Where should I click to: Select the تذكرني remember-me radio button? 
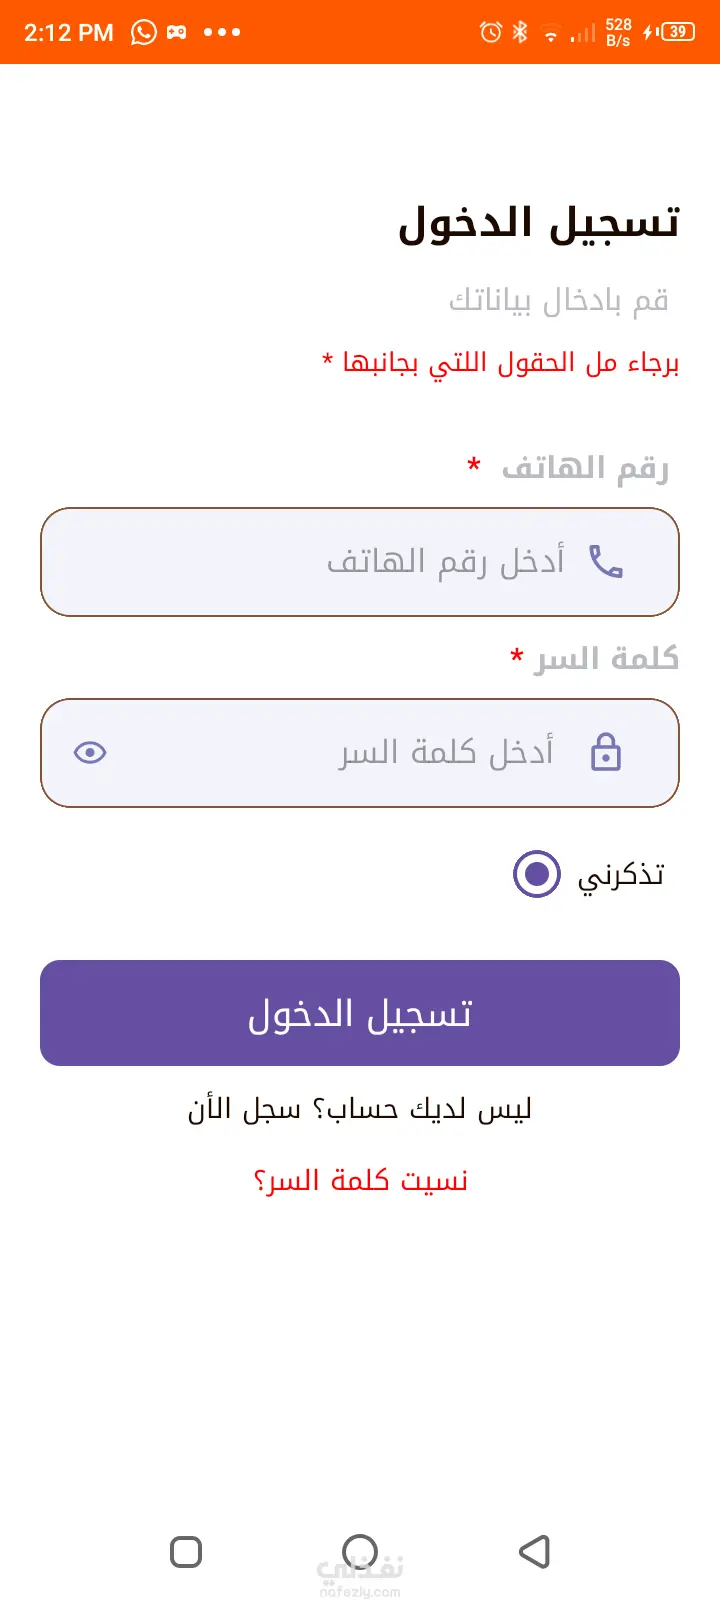tap(537, 874)
